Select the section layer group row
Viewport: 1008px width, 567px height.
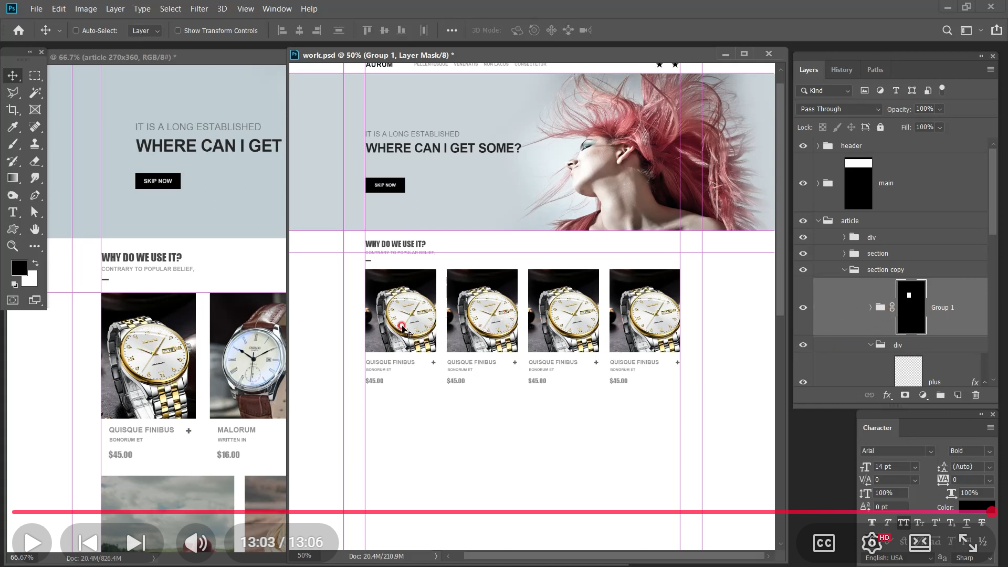[900, 253]
